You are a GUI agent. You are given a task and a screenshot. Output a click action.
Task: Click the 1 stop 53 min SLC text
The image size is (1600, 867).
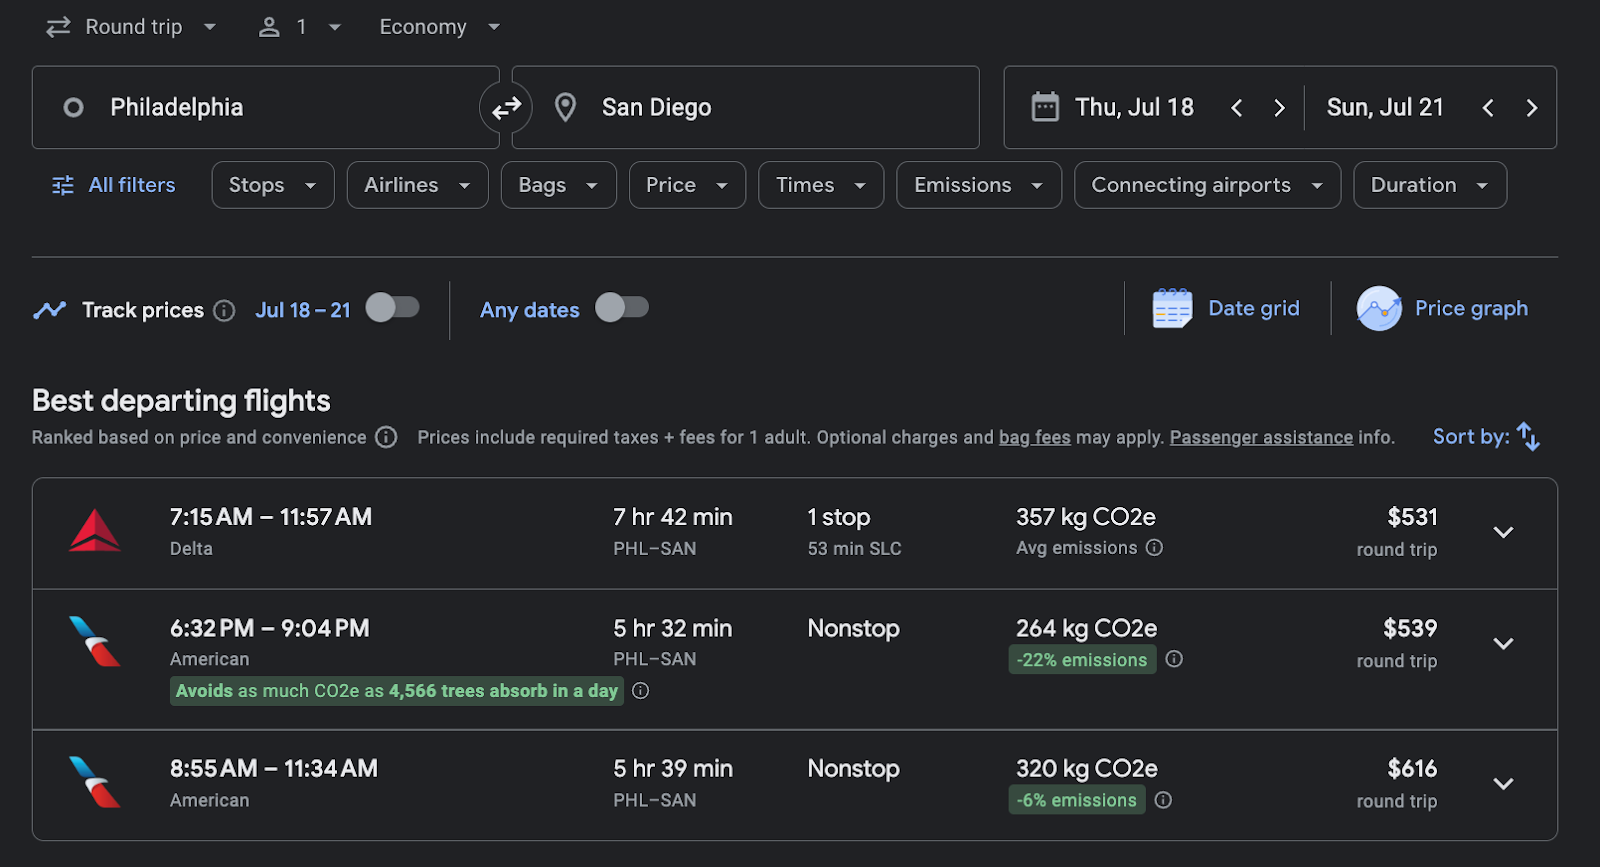855,532
